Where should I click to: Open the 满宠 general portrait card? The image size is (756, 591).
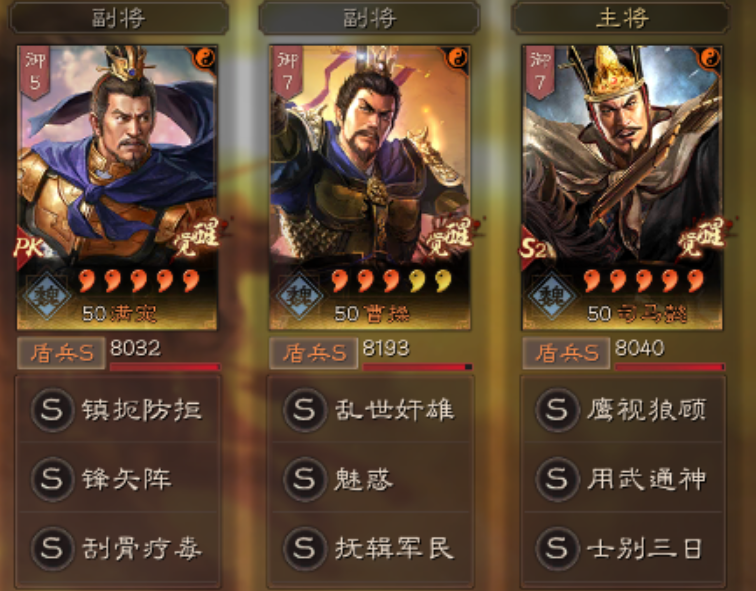coord(117,188)
